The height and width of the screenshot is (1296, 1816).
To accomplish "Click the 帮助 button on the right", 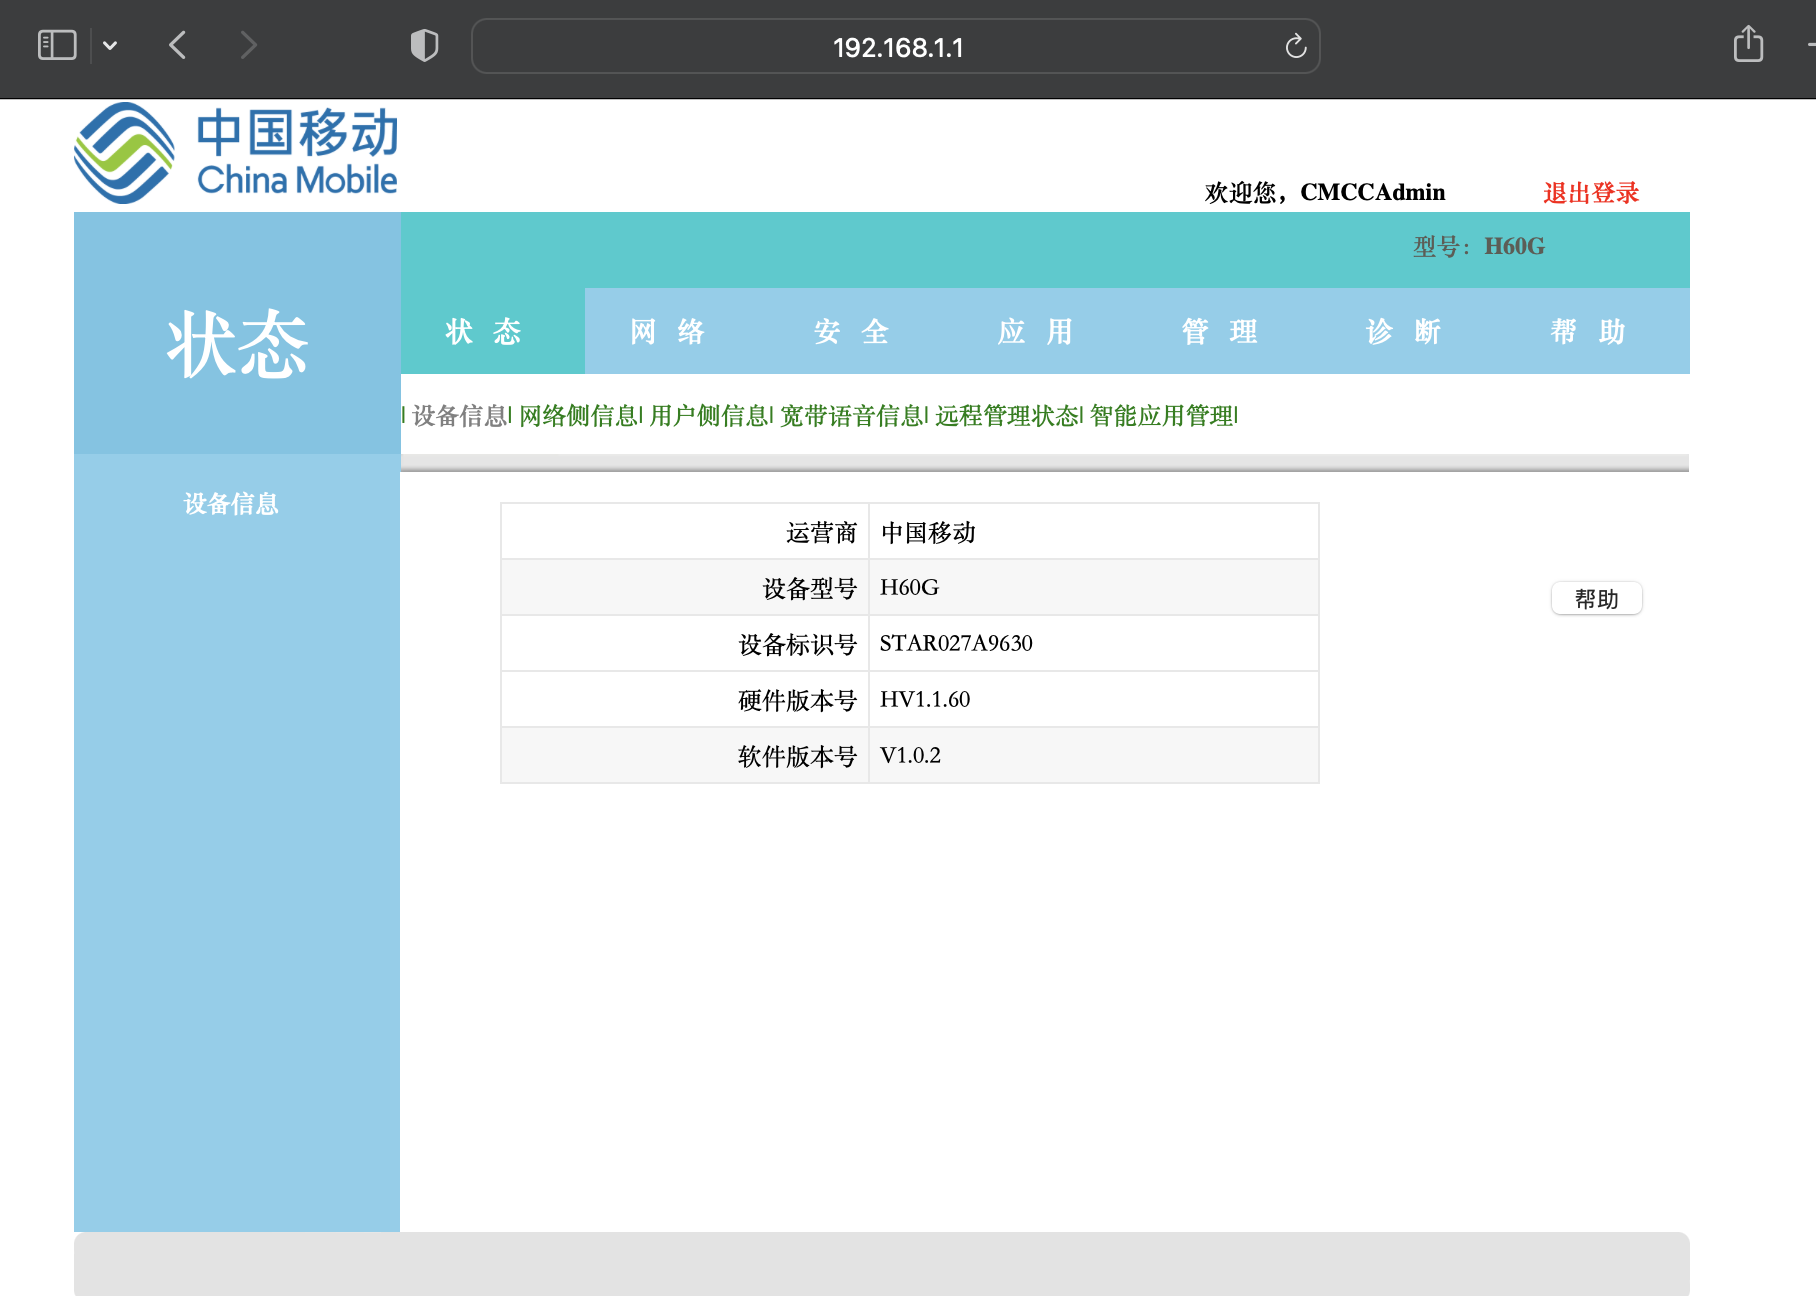I will (x=1596, y=599).
